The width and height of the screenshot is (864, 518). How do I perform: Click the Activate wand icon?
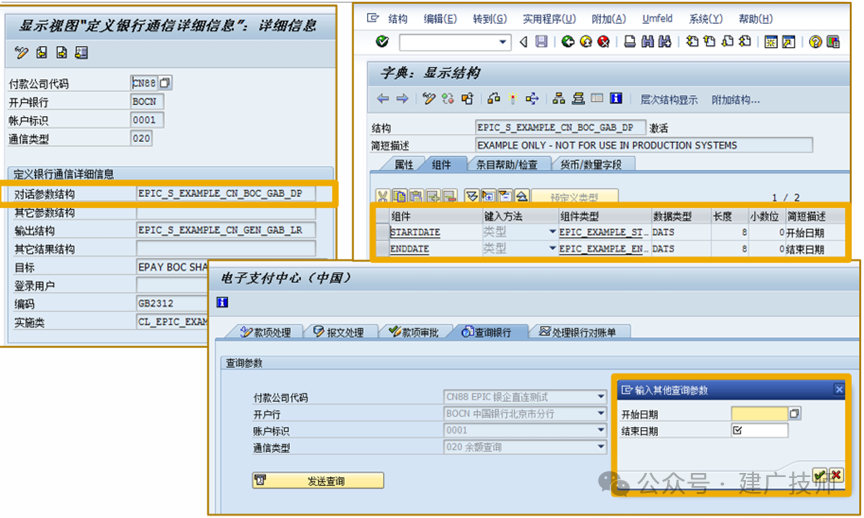pos(512,99)
